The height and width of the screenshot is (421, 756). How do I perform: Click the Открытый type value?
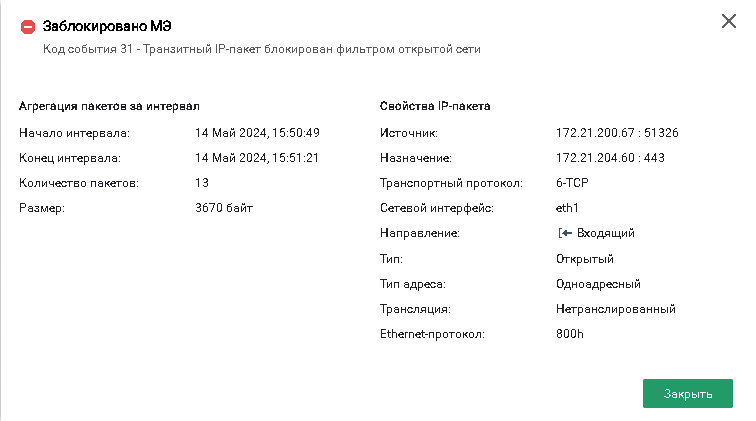585,259
